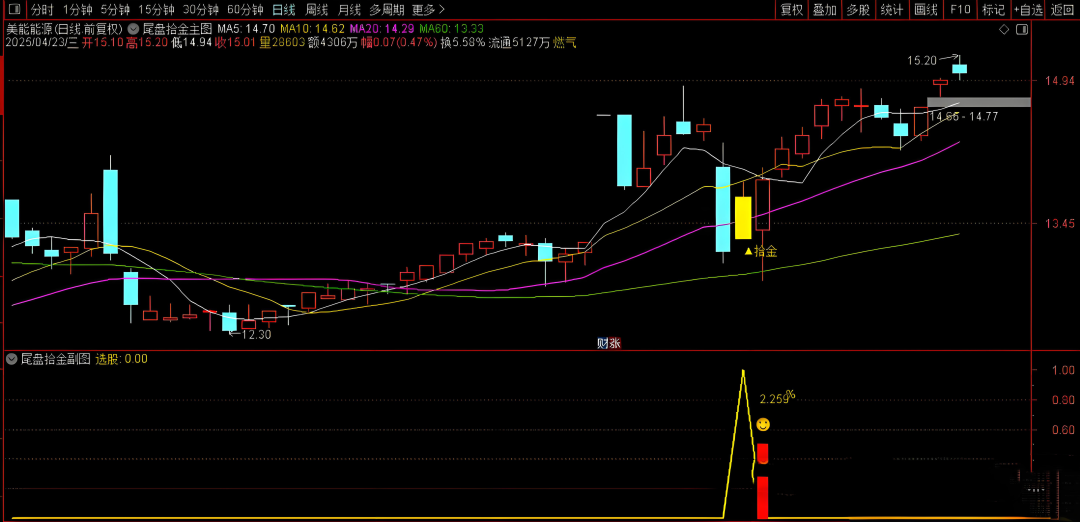
Task: Open the 更多 periods expander
Action: [x=428, y=10]
